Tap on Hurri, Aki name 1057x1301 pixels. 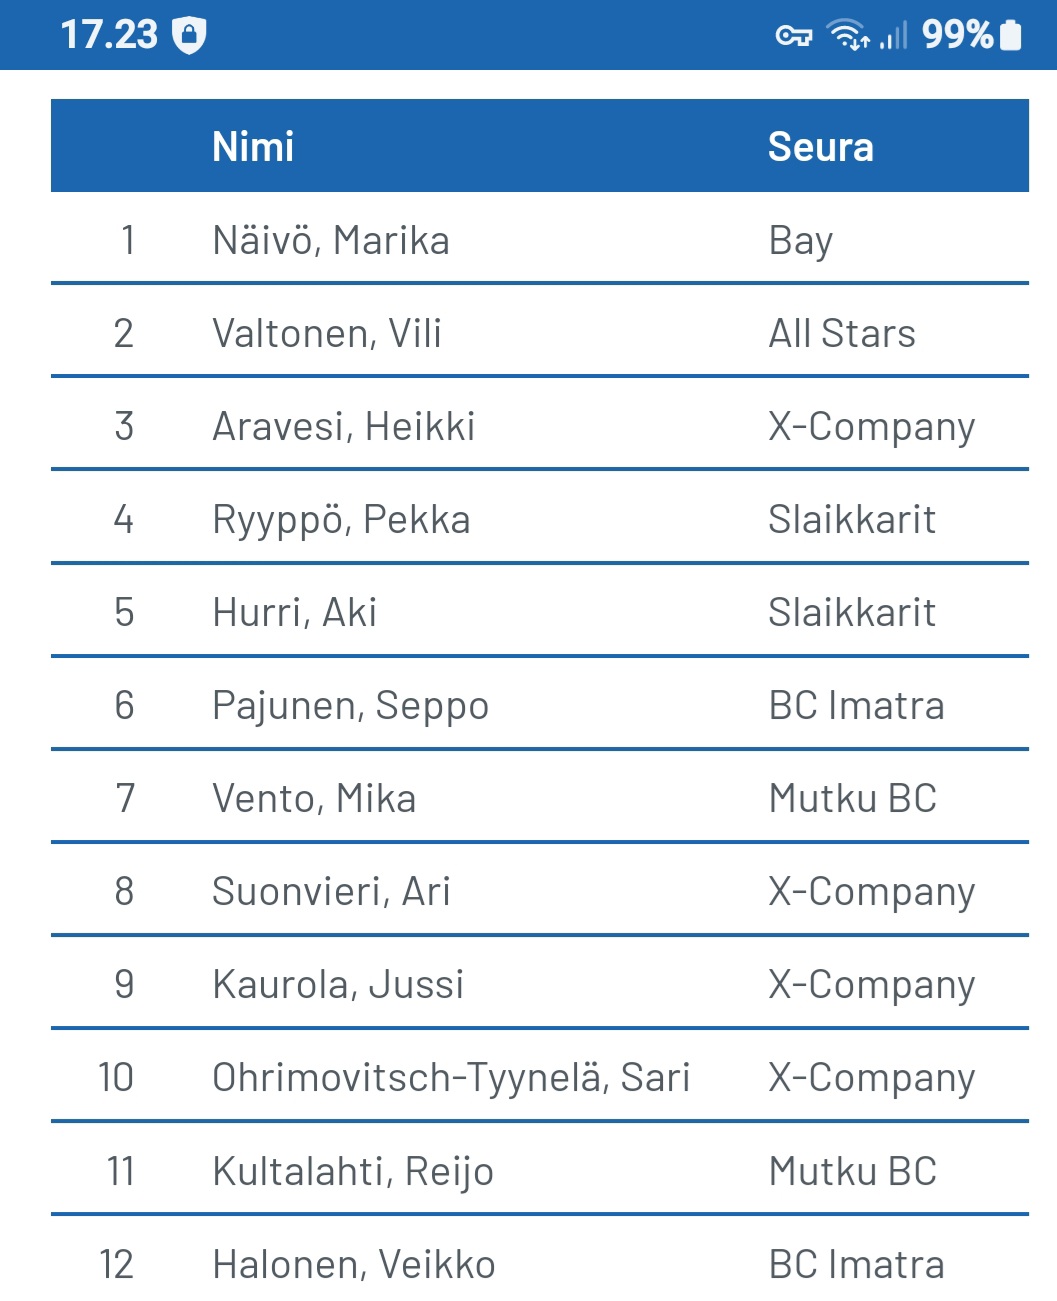point(294,612)
